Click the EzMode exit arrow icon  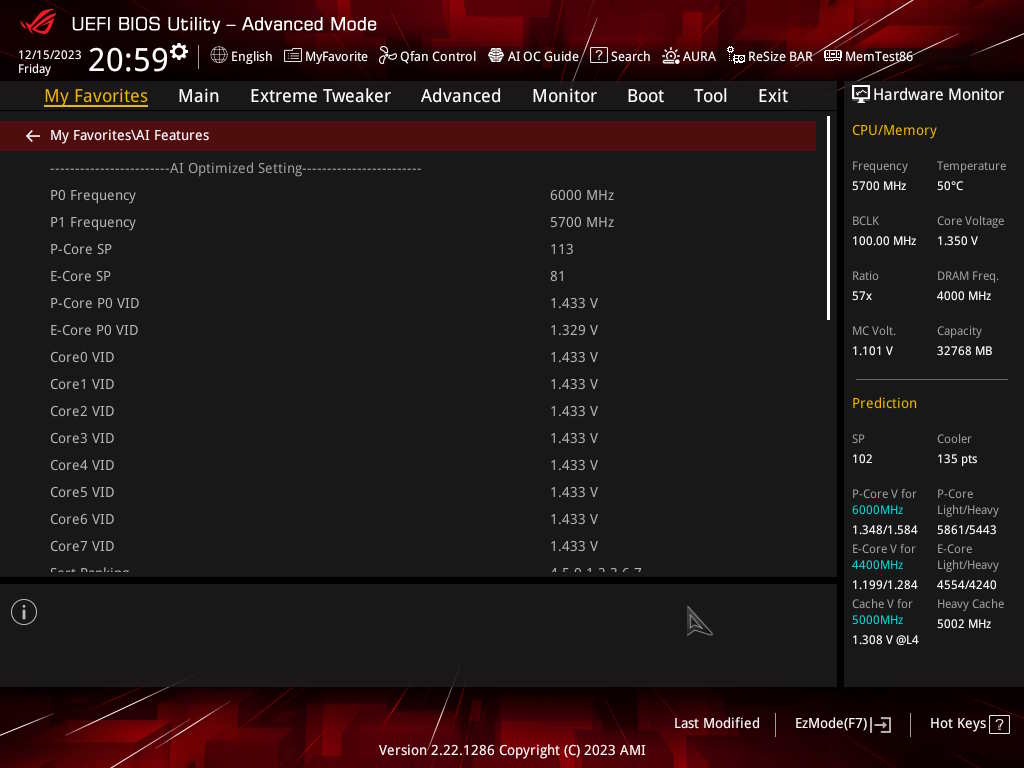click(x=881, y=724)
